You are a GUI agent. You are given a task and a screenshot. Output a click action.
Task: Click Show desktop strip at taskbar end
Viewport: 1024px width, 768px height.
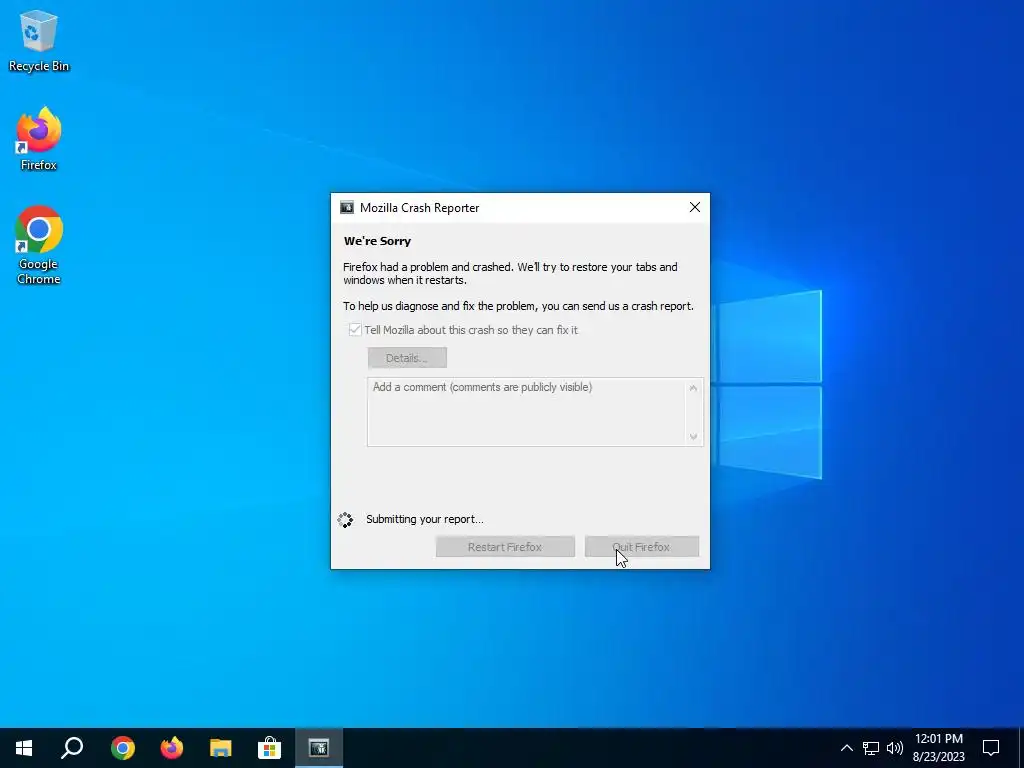click(1021, 748)
